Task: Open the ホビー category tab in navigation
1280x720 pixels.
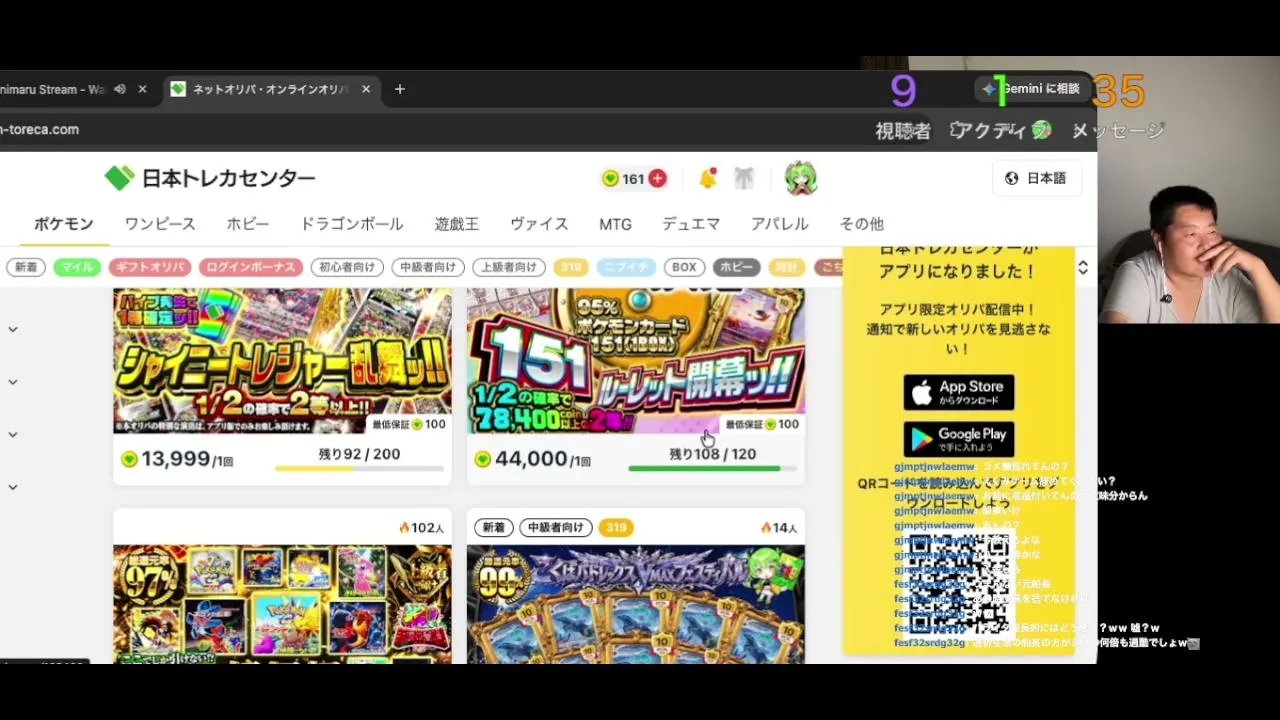Action: (248, 224)
